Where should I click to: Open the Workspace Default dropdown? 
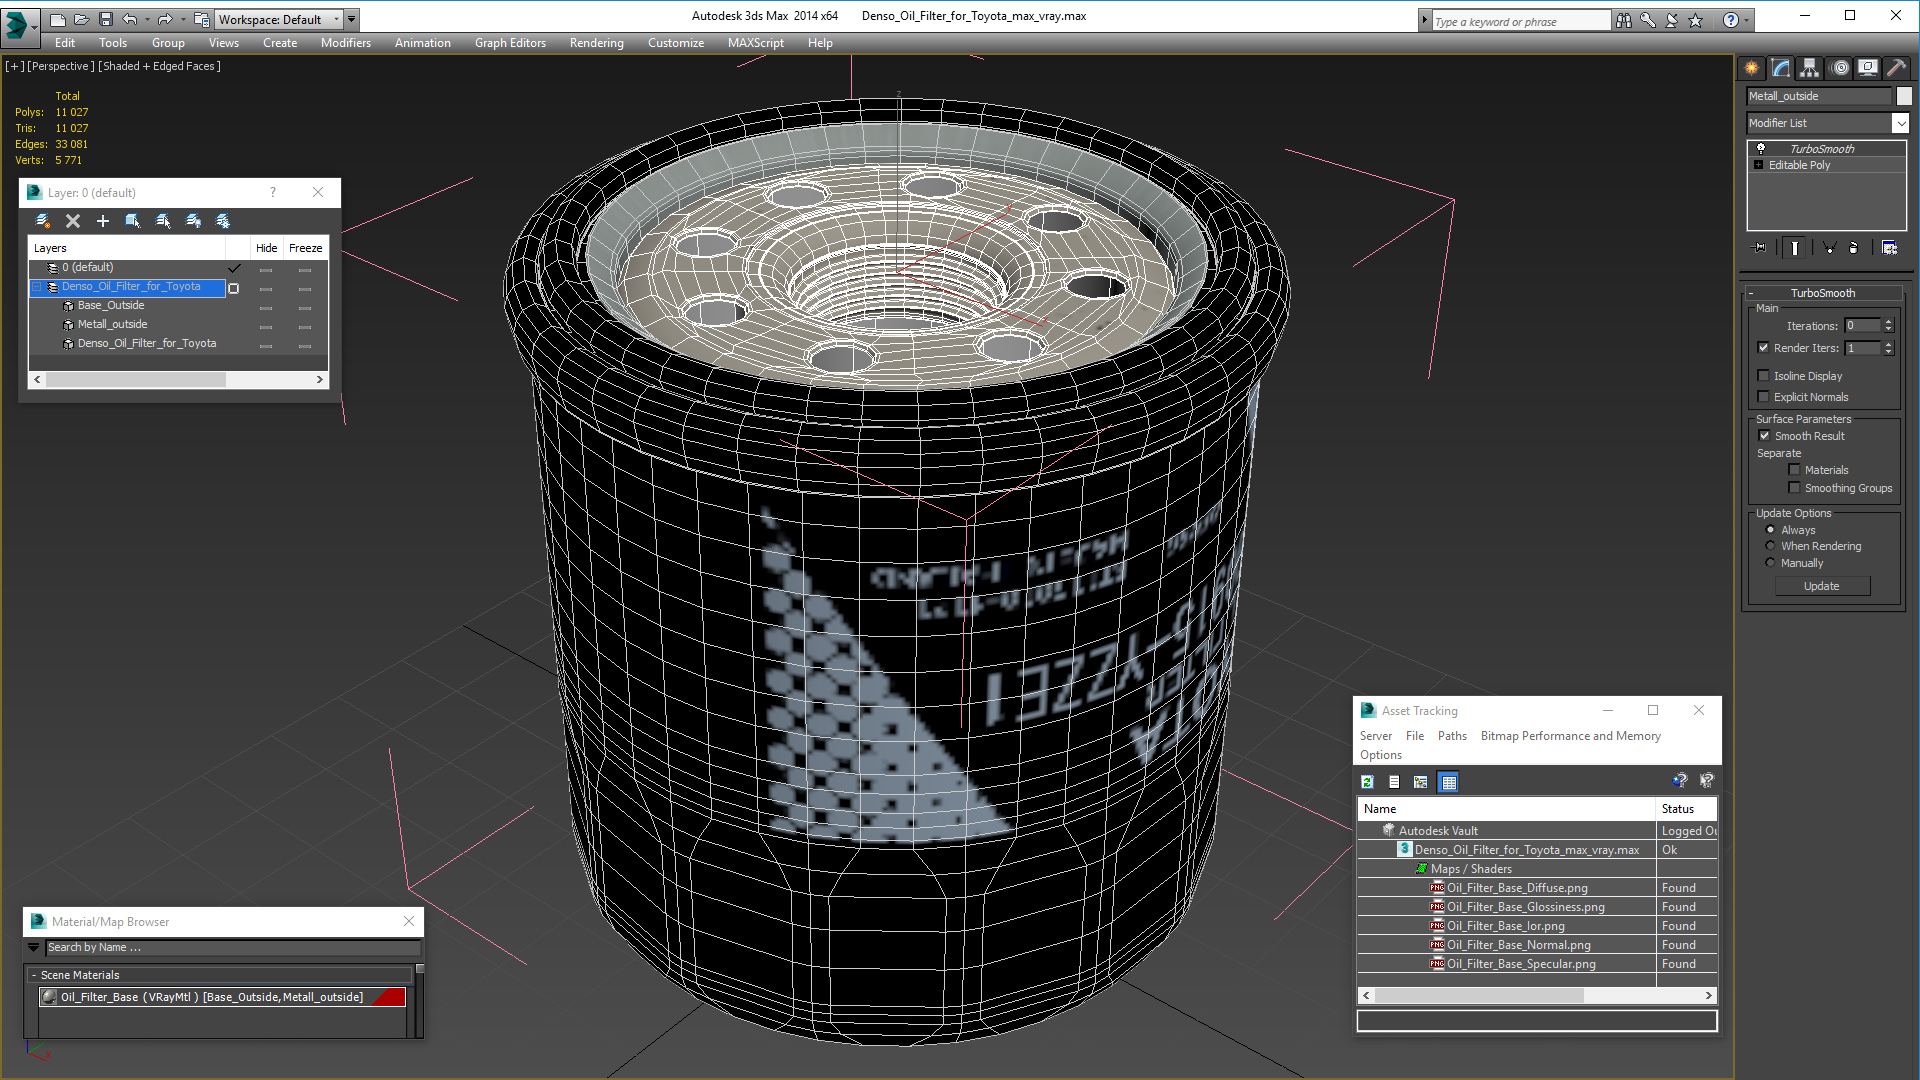click(x=280, y=19)
